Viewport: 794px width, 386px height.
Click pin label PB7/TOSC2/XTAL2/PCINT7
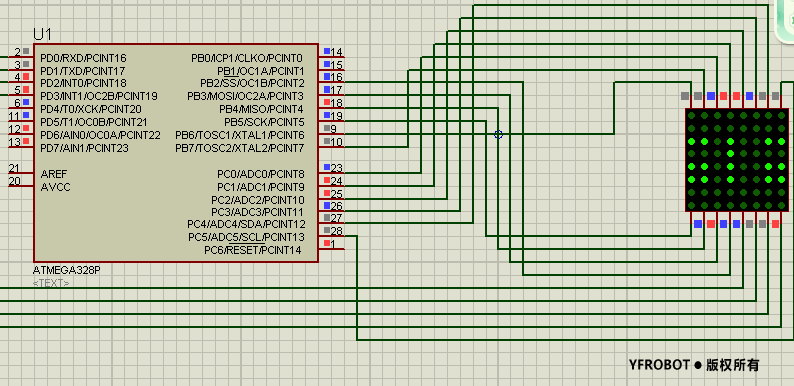(x=240, y=148)
